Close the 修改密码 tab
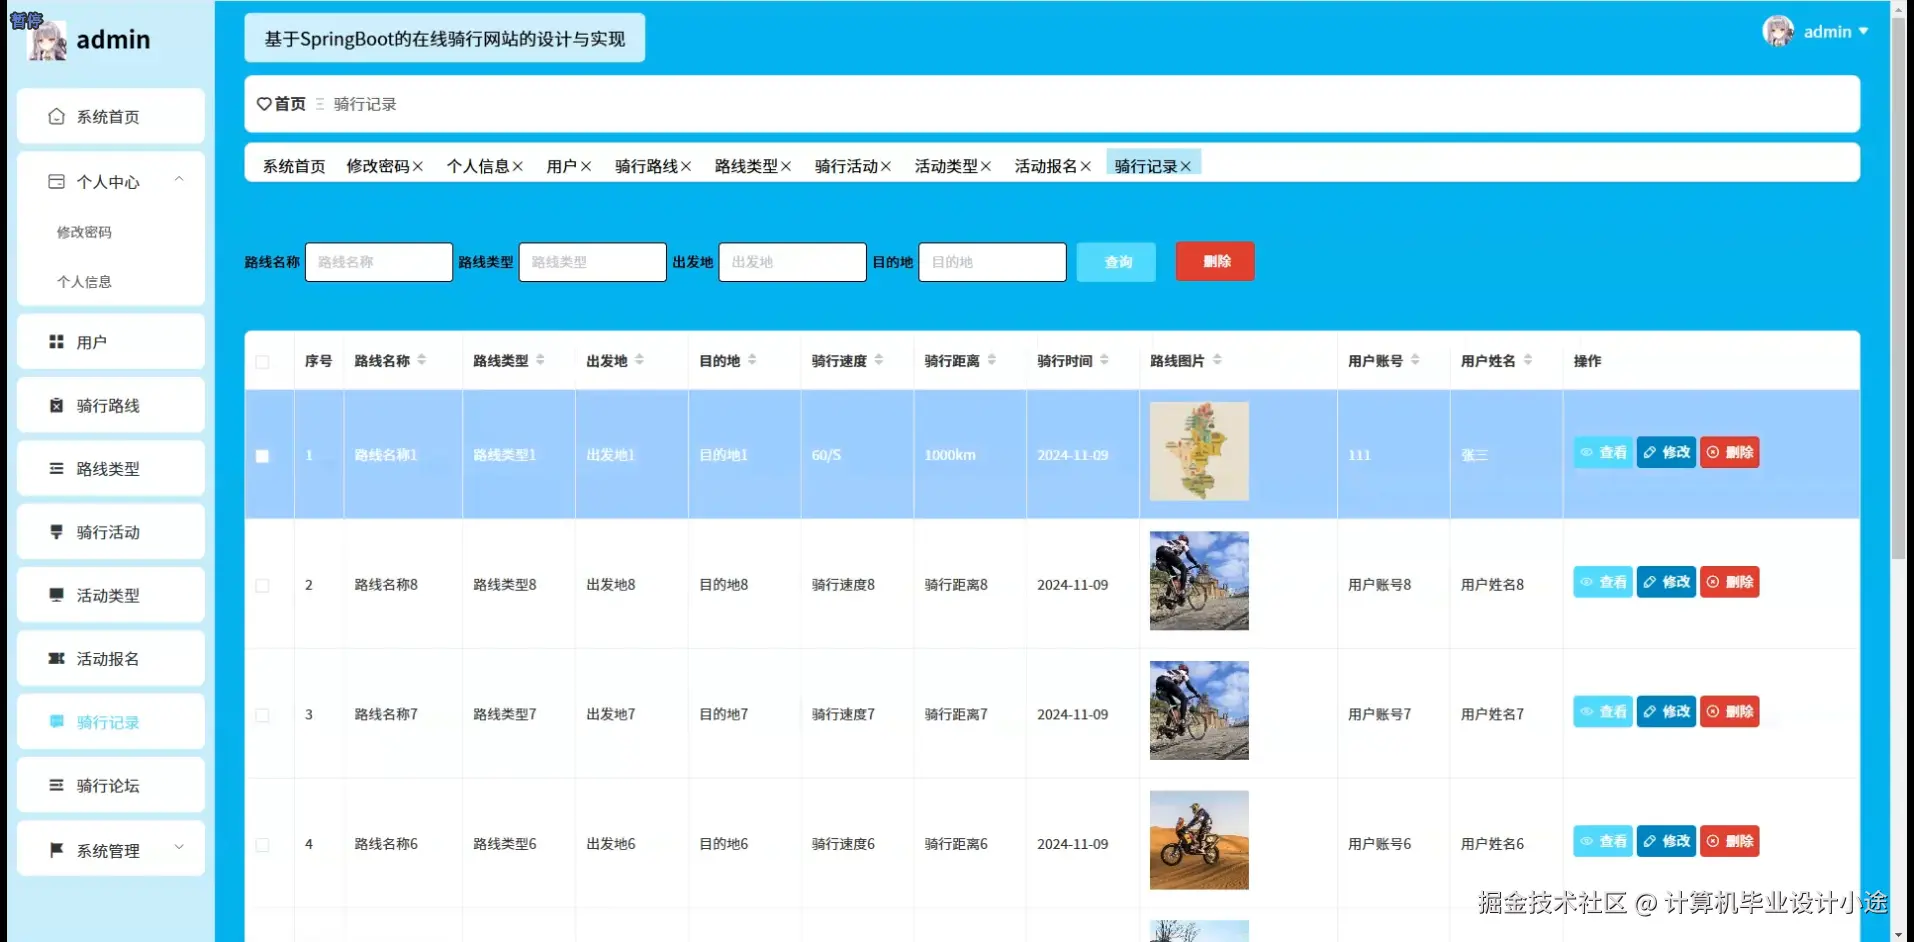 (419, 166)
